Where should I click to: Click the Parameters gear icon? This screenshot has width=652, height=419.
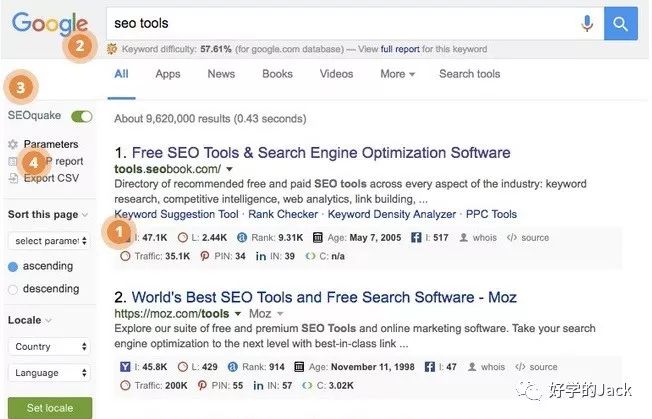[13, 145]
